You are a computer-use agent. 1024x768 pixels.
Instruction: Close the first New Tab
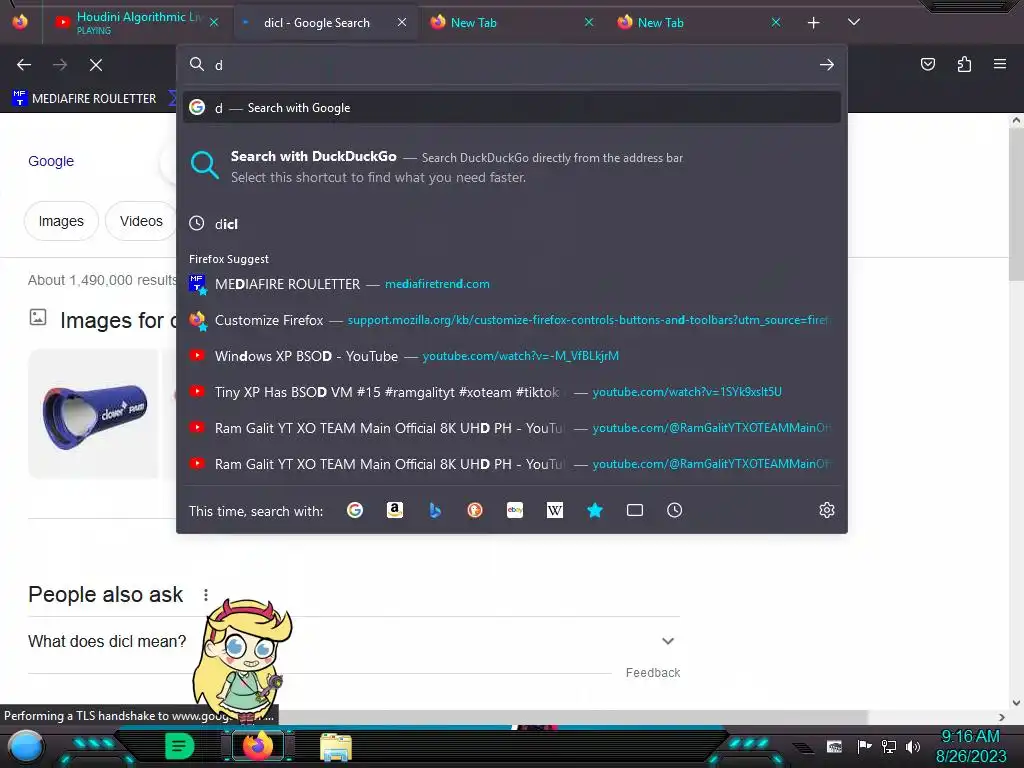tap(588, 22)
